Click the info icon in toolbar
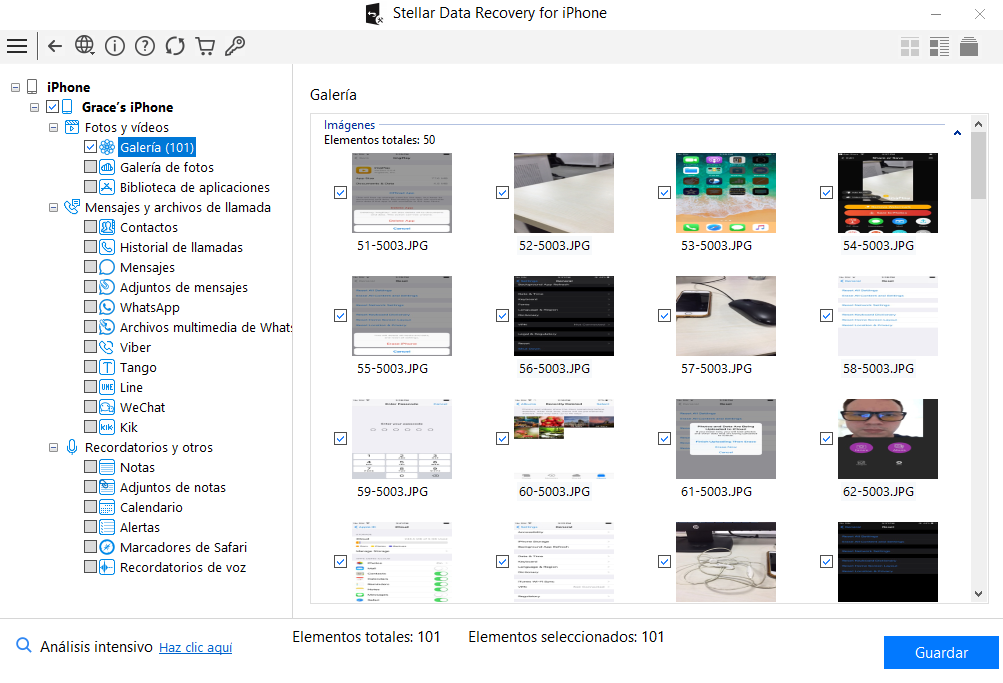 pos(115,46)
